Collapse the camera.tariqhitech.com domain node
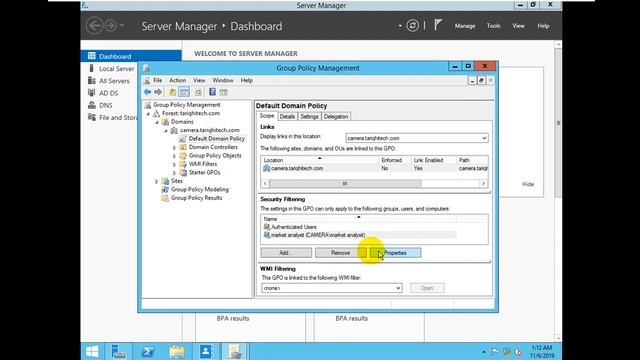 click(x=166, y=131)
